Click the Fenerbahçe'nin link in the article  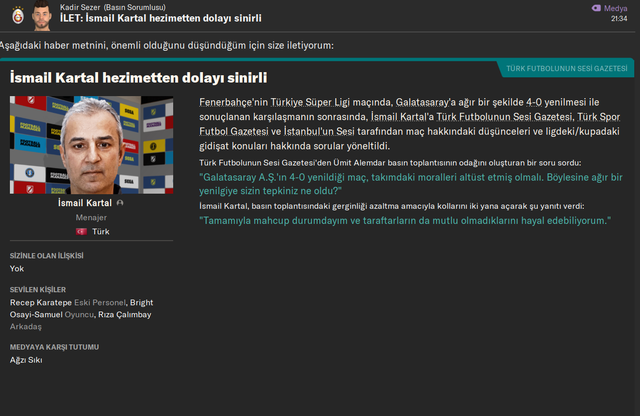[233, 102]
